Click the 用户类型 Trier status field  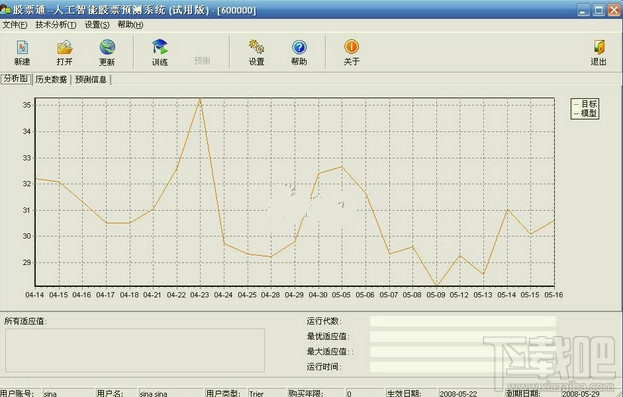point(266,393)
